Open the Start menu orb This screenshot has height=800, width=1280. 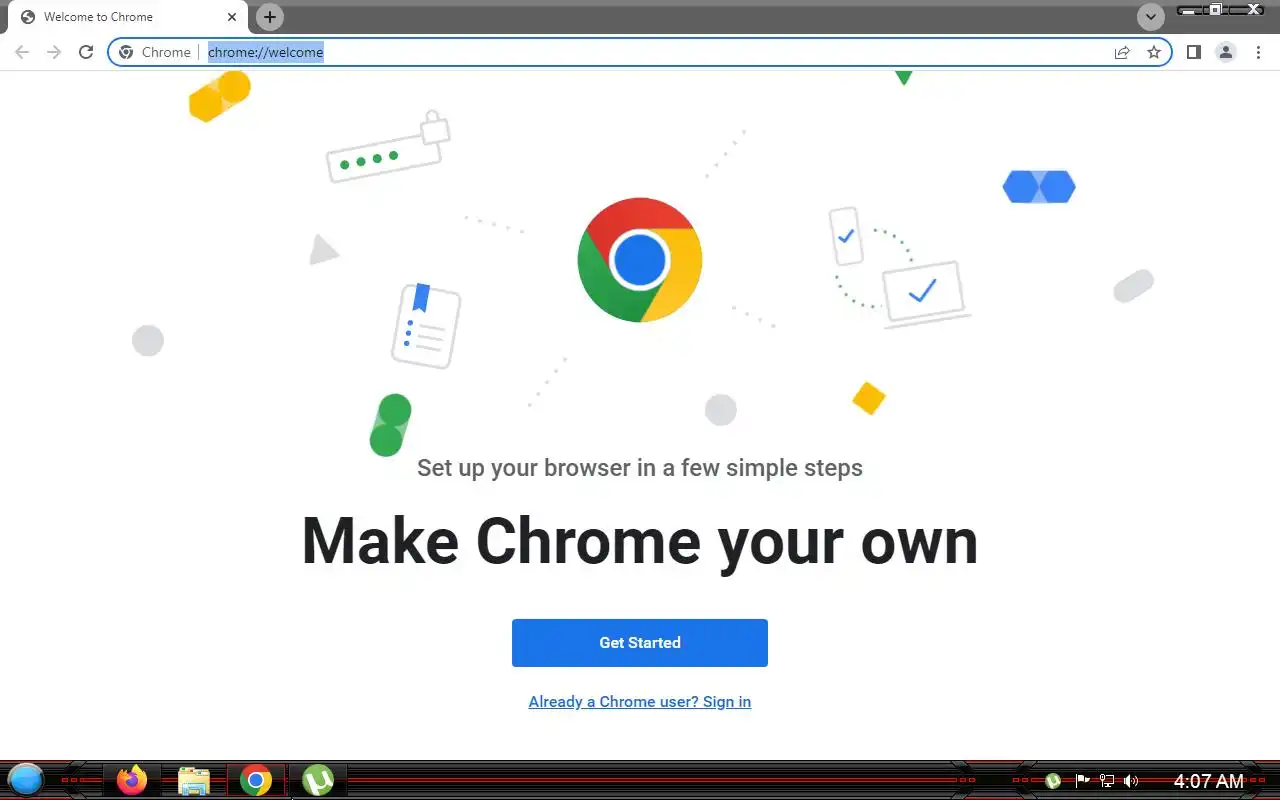click(26, 779)
